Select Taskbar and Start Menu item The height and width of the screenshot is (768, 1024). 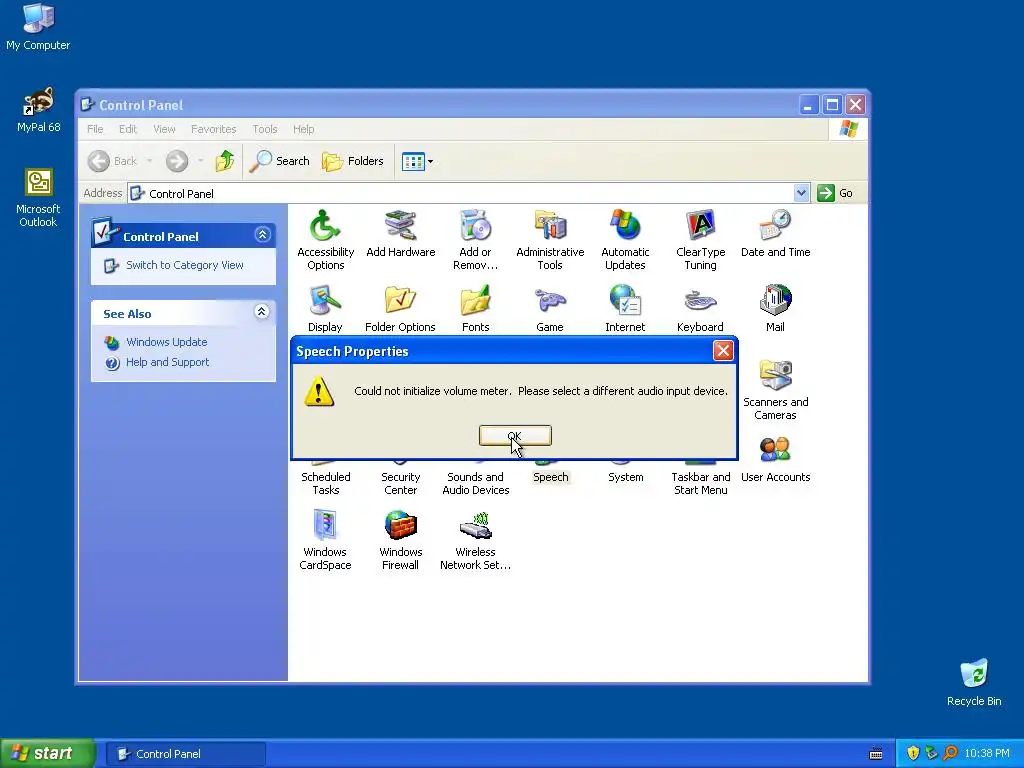(701, 483)
